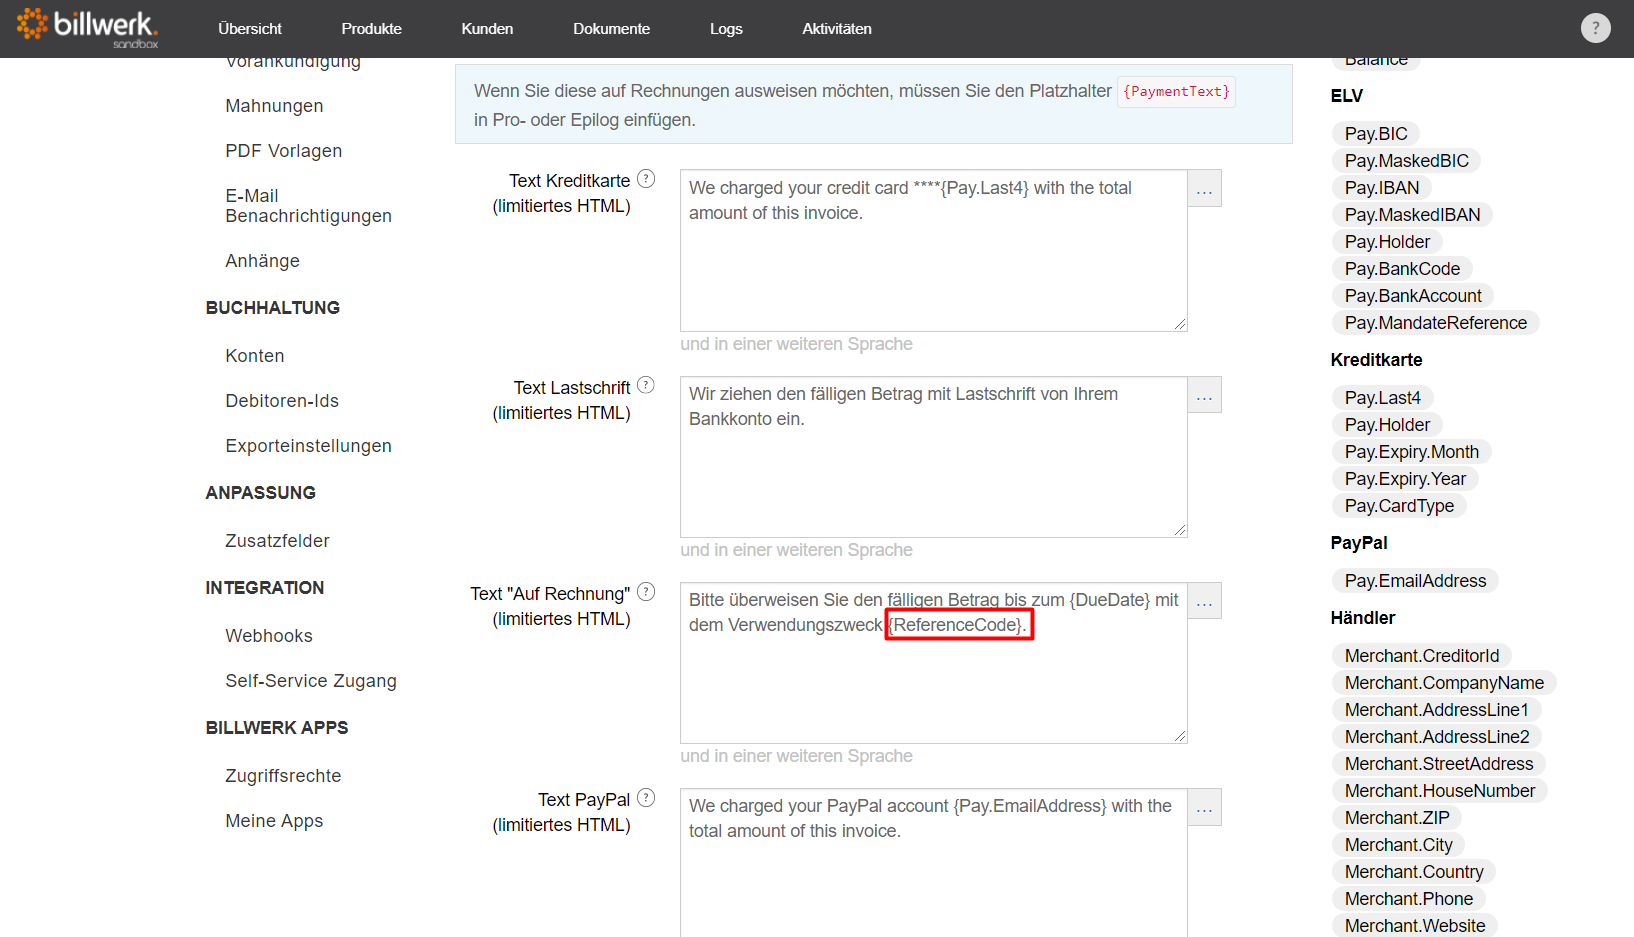Insert the Merchant.HouseNumber placeholder tag

point(1440,791)
